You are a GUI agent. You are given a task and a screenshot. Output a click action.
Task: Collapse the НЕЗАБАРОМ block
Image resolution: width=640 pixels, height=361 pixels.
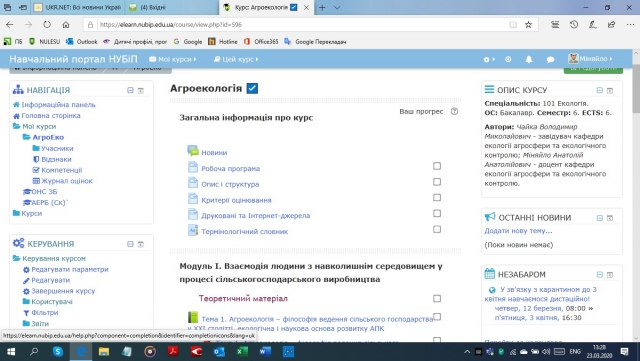600,275
